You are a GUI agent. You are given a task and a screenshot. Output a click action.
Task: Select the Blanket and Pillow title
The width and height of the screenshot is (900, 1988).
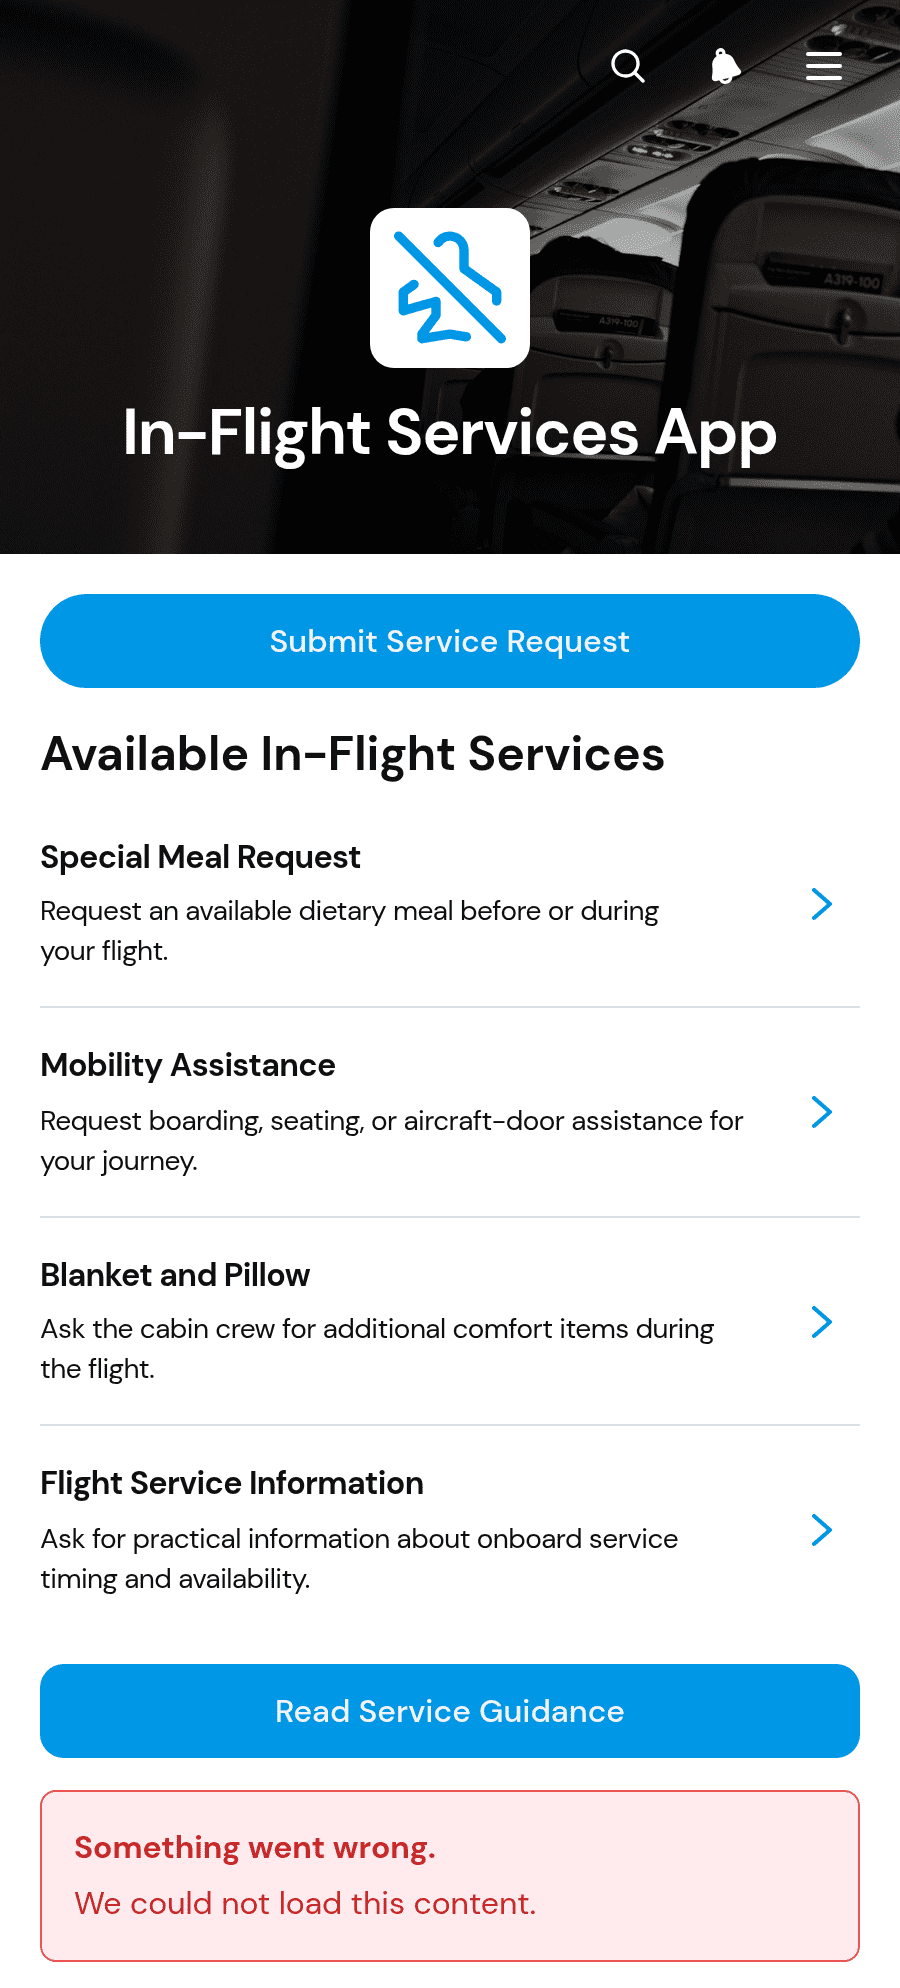click(x=175, y=1275)
